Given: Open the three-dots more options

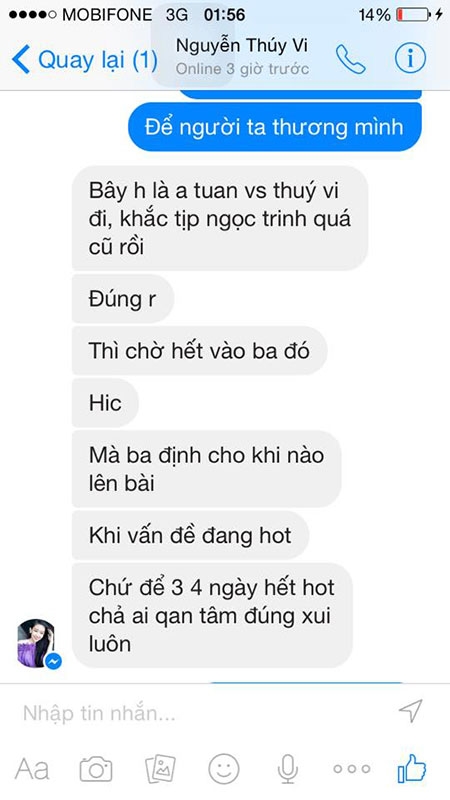Looking at the screenshot, I should [x=352, y=768].
